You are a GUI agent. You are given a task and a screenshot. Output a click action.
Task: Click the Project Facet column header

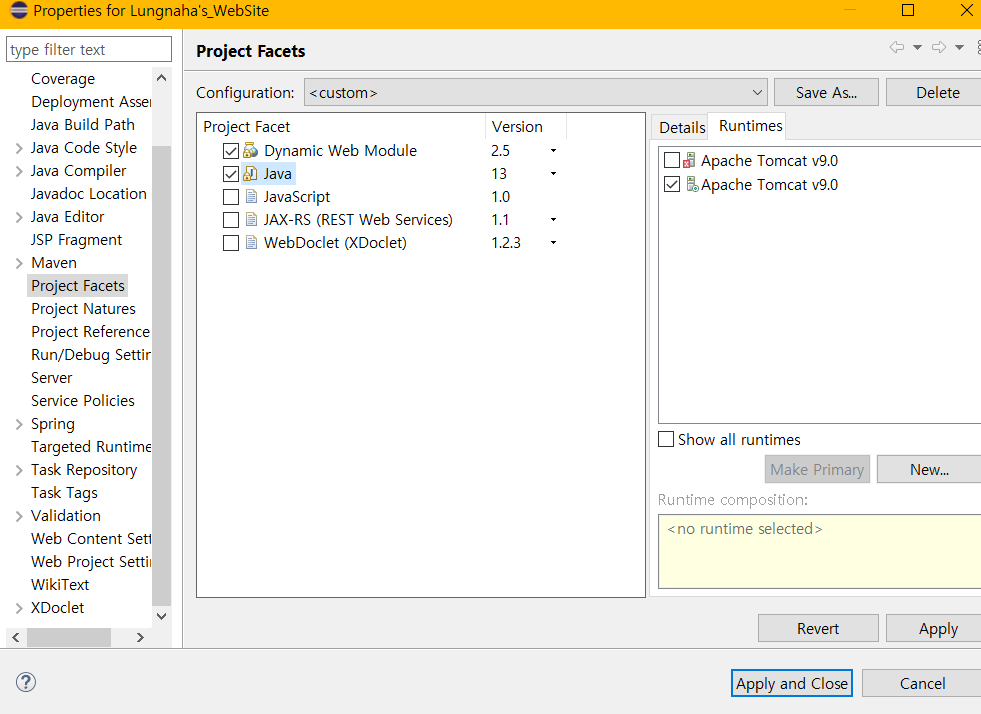[342, 126]
